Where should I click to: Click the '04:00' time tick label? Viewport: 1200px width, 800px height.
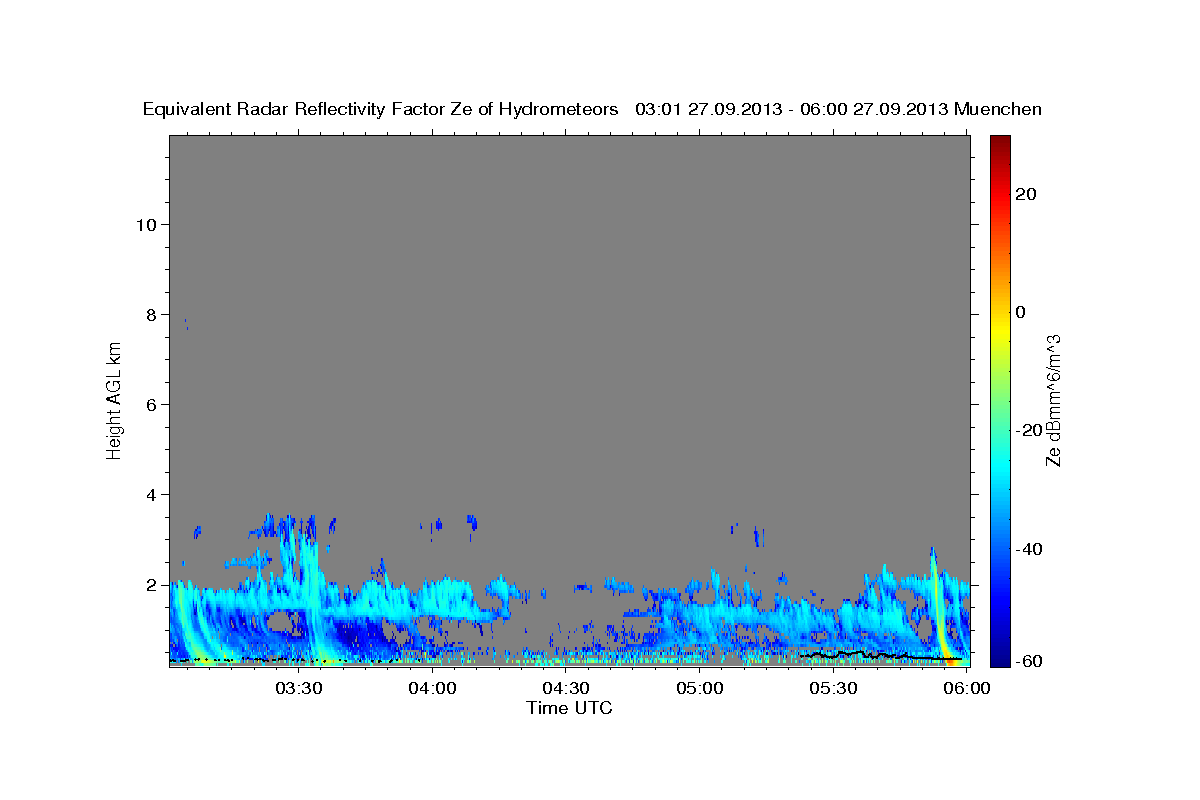click(x=432, y=688)
